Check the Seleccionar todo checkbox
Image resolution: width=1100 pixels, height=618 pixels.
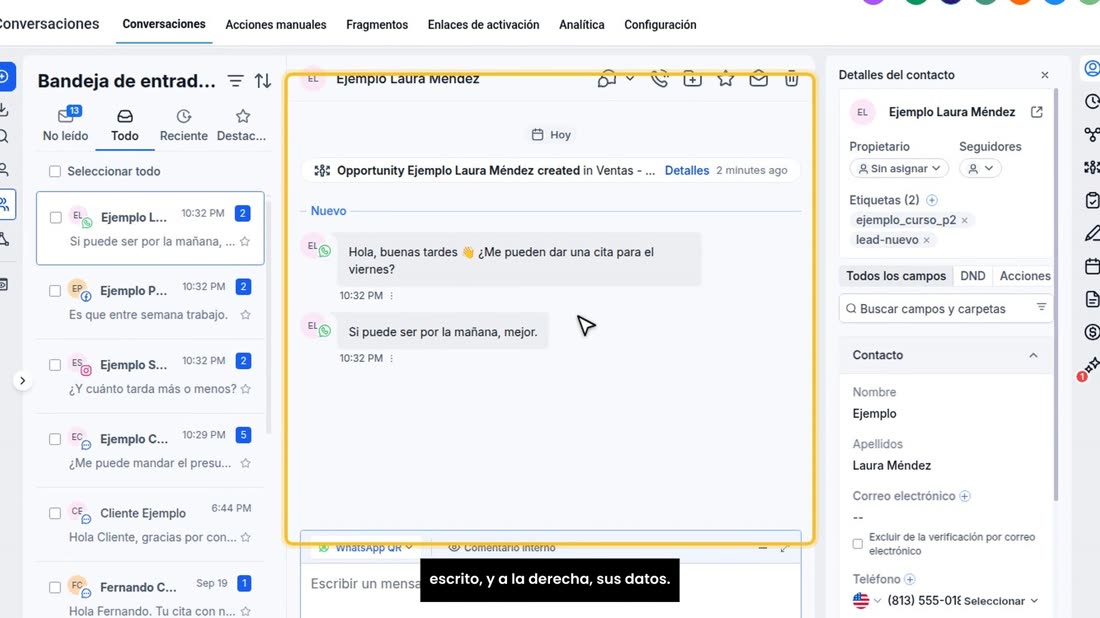click(x=55, y=171)
